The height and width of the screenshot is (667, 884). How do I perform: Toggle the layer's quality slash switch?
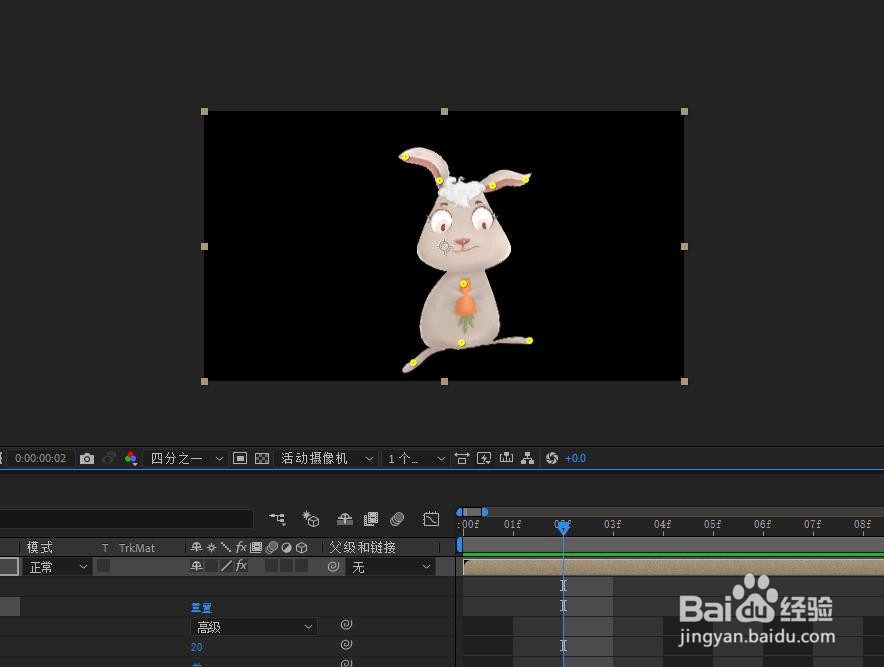coord(227,566)
